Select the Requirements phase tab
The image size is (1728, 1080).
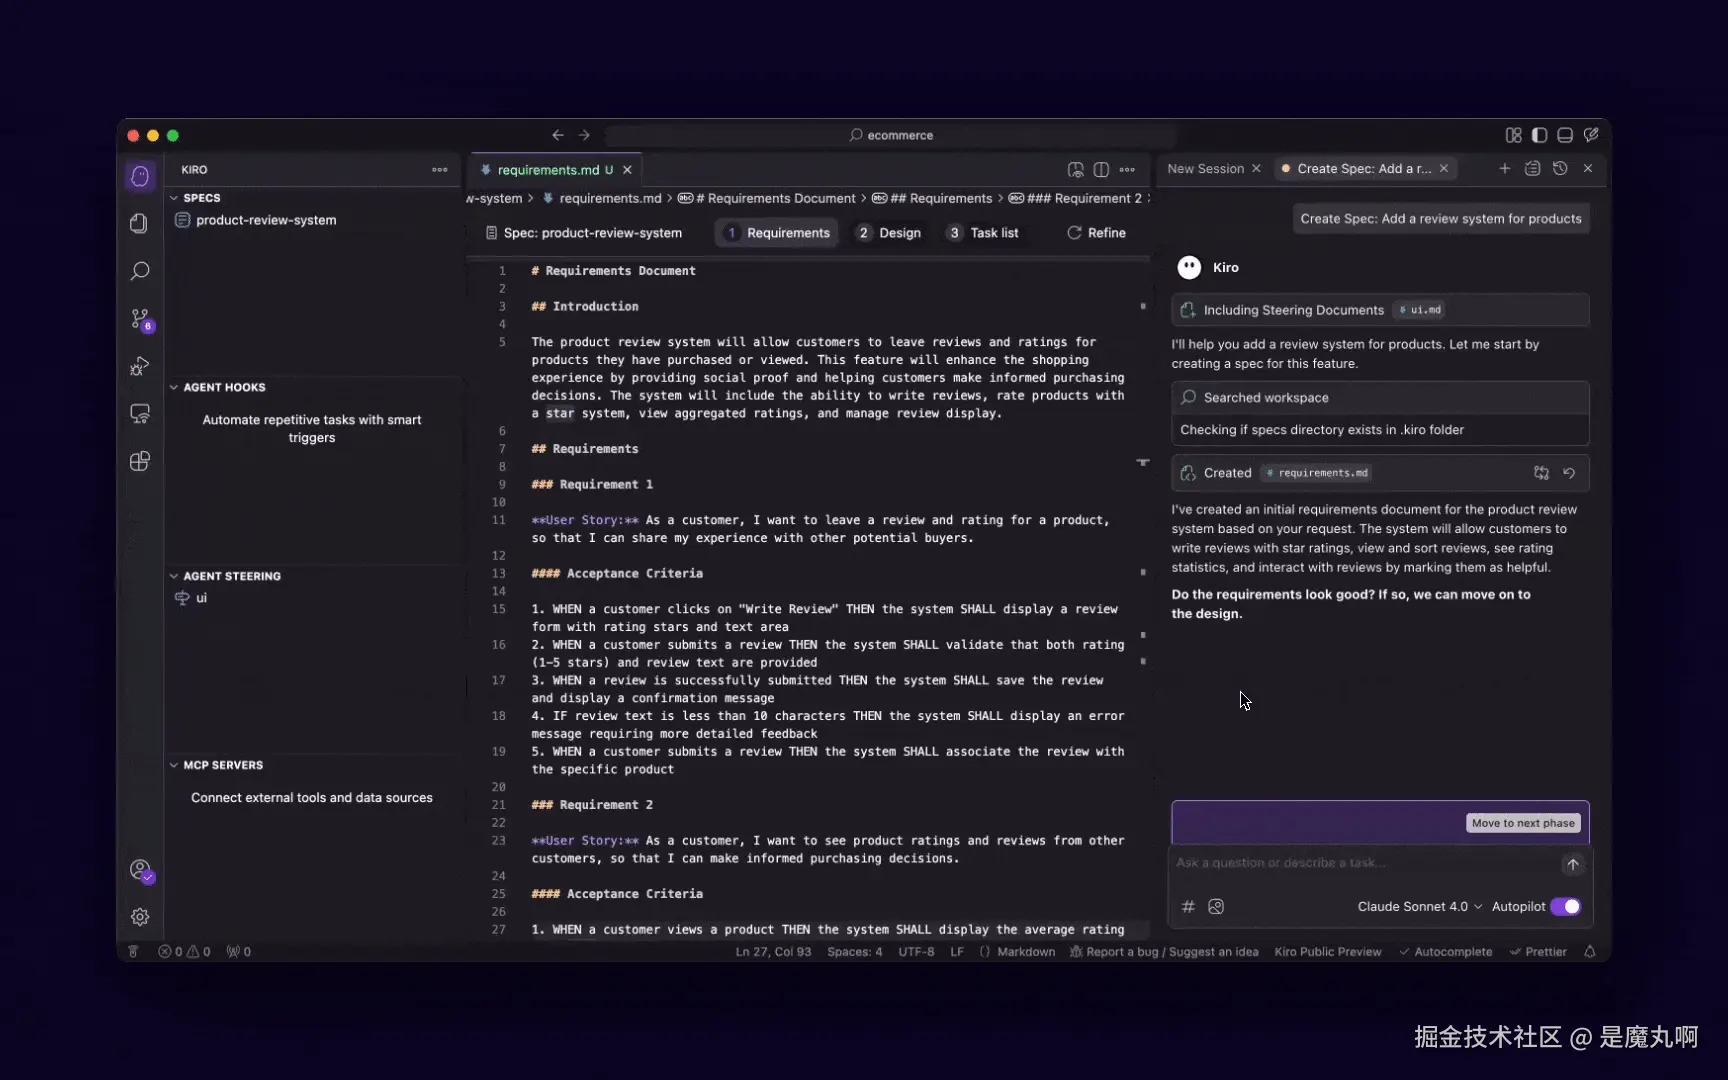(x=777, y=233)
